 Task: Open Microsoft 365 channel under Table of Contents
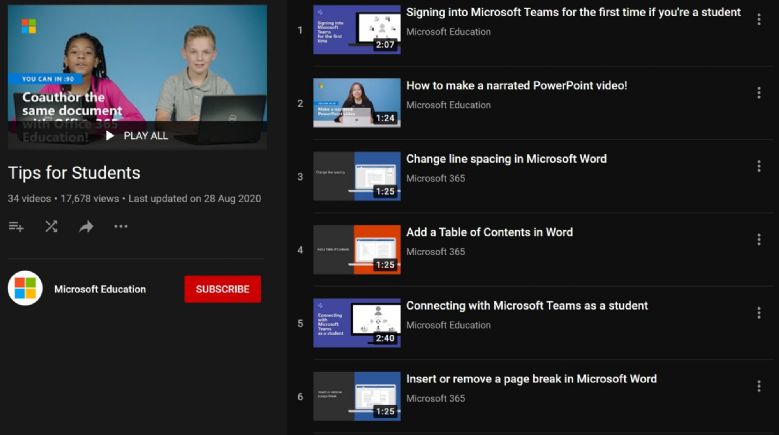tap(436, 252)
